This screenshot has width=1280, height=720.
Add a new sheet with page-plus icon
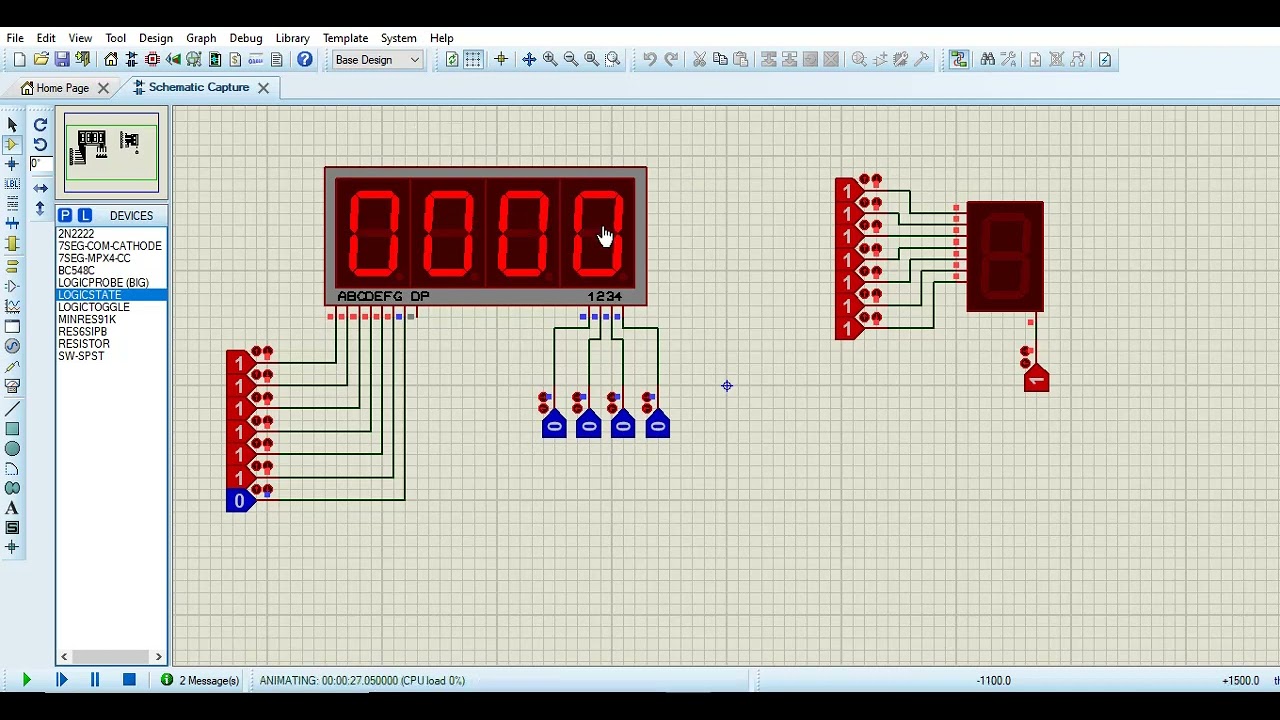(1035, 60)
